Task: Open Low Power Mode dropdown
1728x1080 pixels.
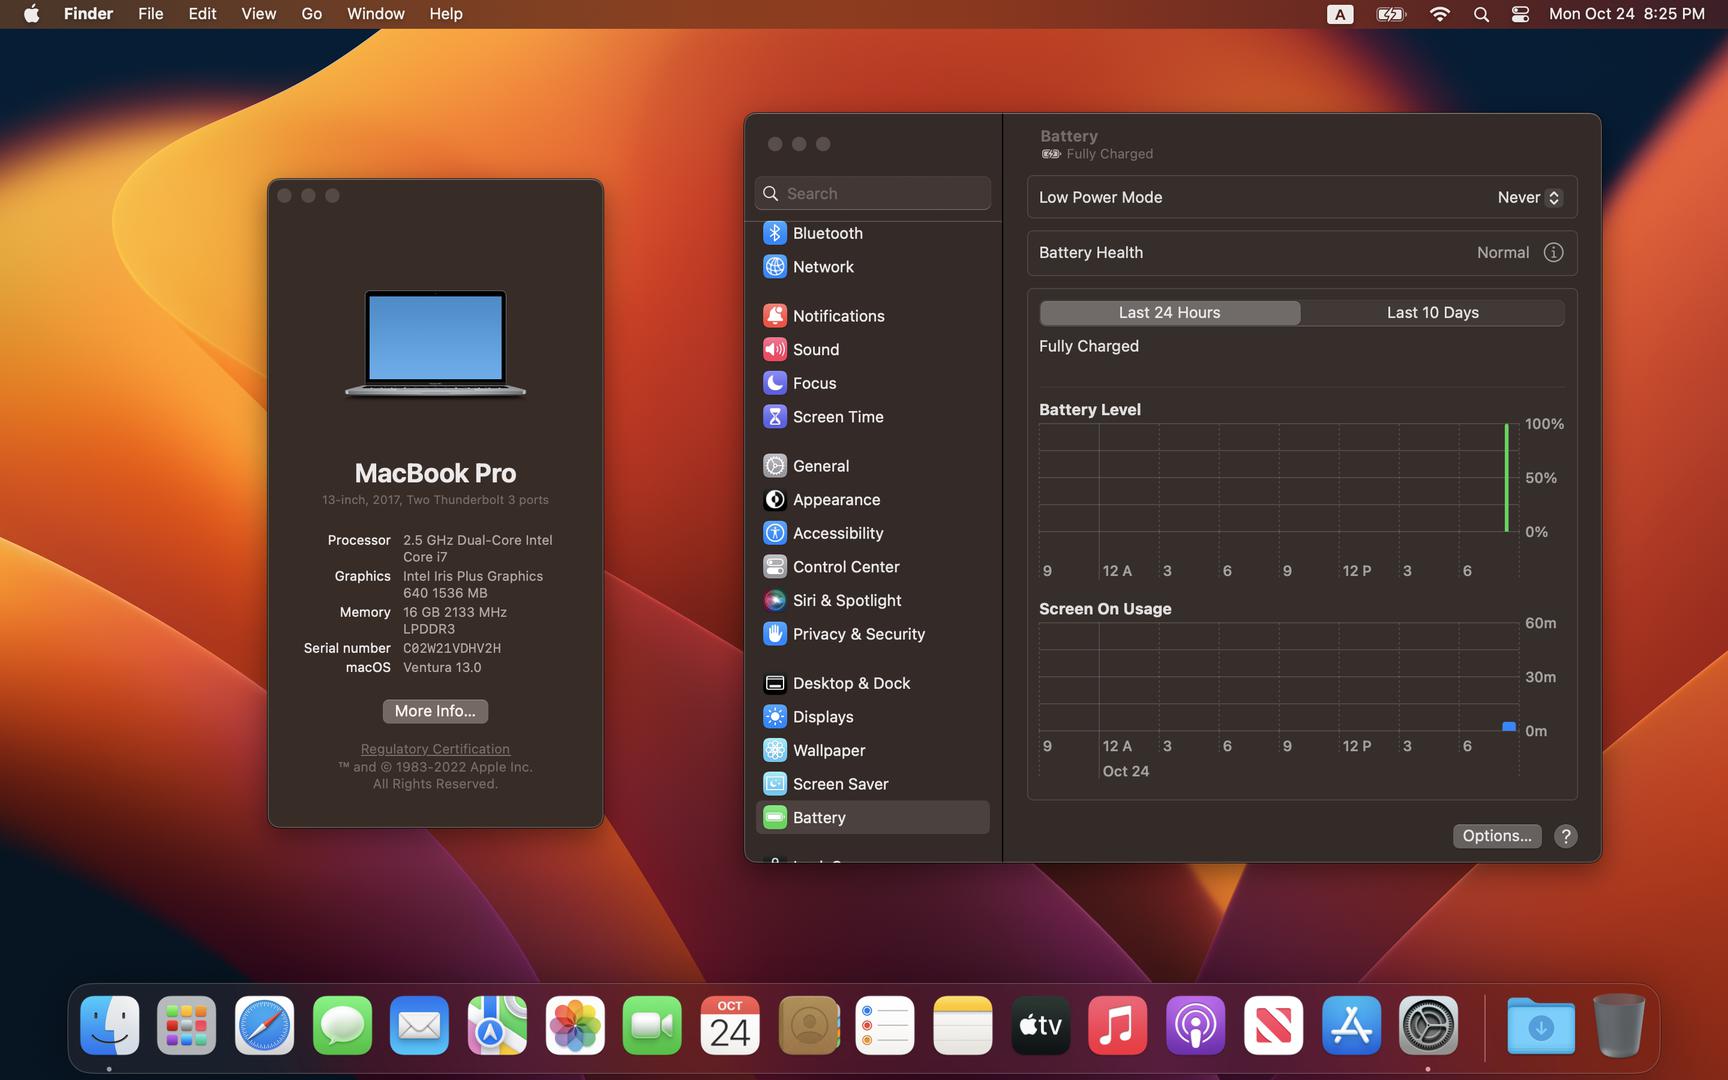Action: tap(1529, 198)
